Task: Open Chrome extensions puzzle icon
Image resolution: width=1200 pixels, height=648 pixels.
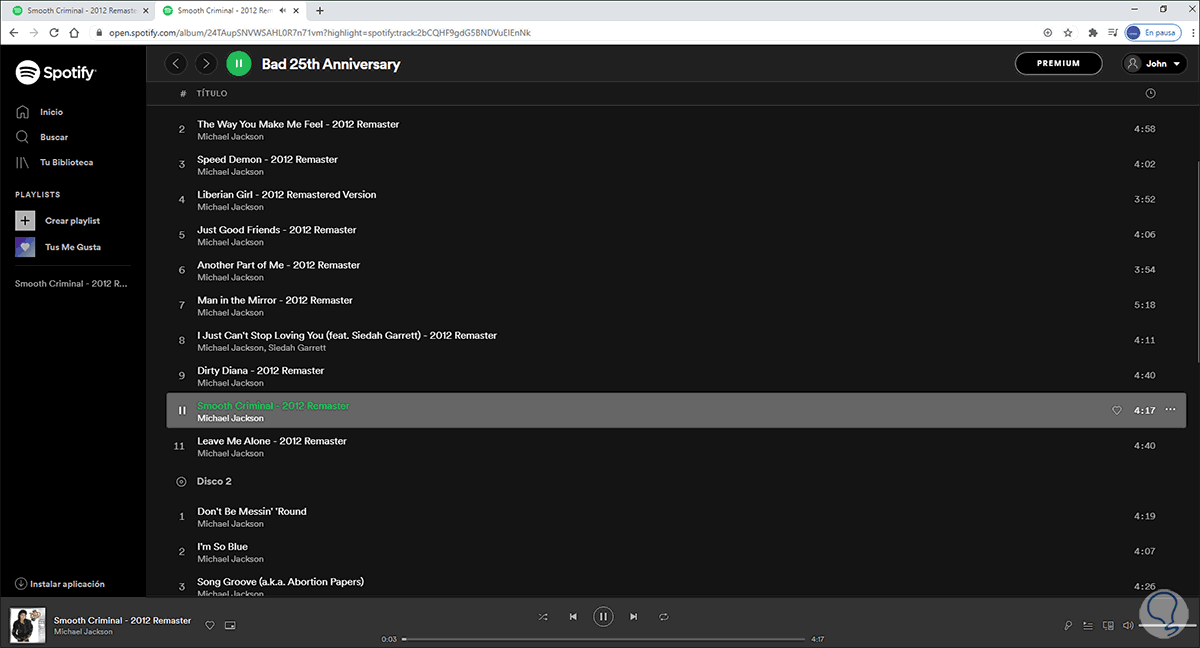Action: [x=1093, y=33]
